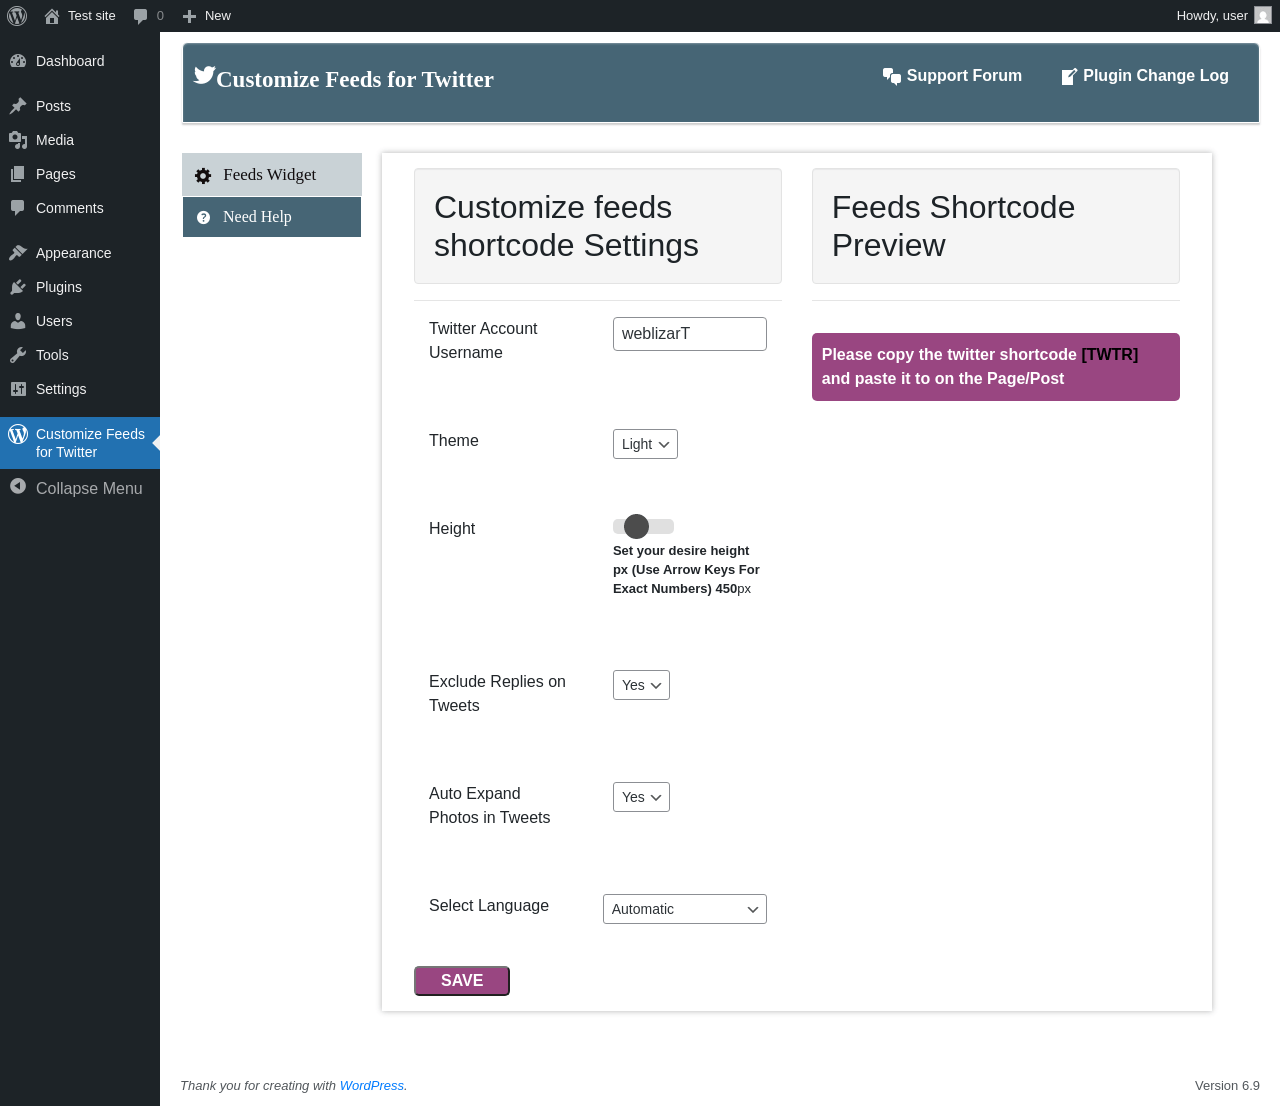Click the Plugin Change Log edit icon

click(x=1069, y=76)
